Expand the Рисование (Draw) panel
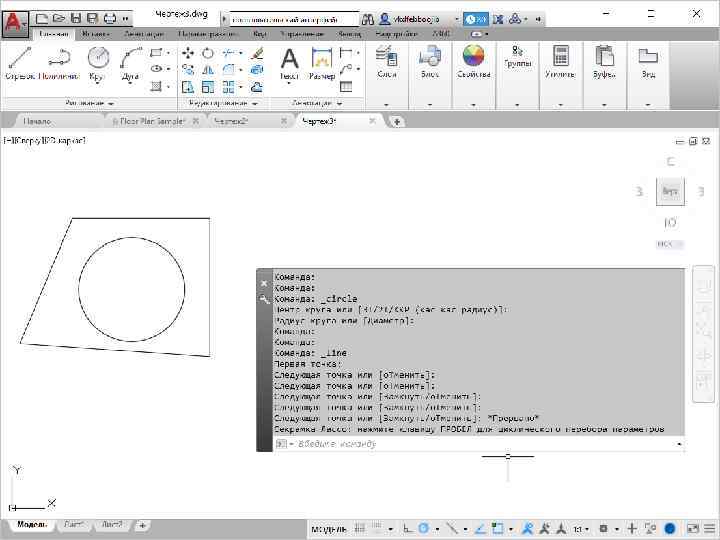This screenshot has height=540, width=720. click(x=89, y=103)
